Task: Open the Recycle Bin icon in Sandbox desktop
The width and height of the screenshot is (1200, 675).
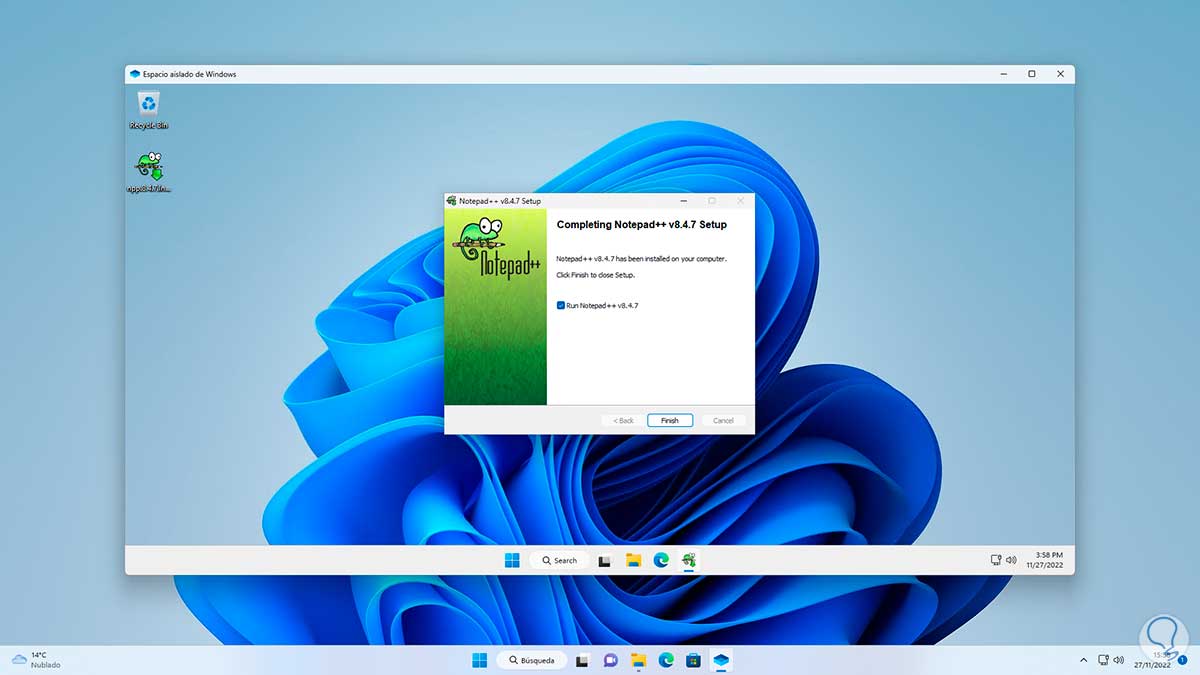Action: click(x=149, y=109)
